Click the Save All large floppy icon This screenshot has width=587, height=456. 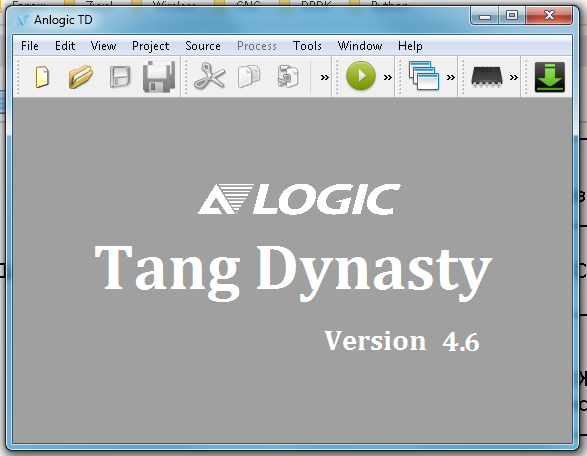(159, 77)
